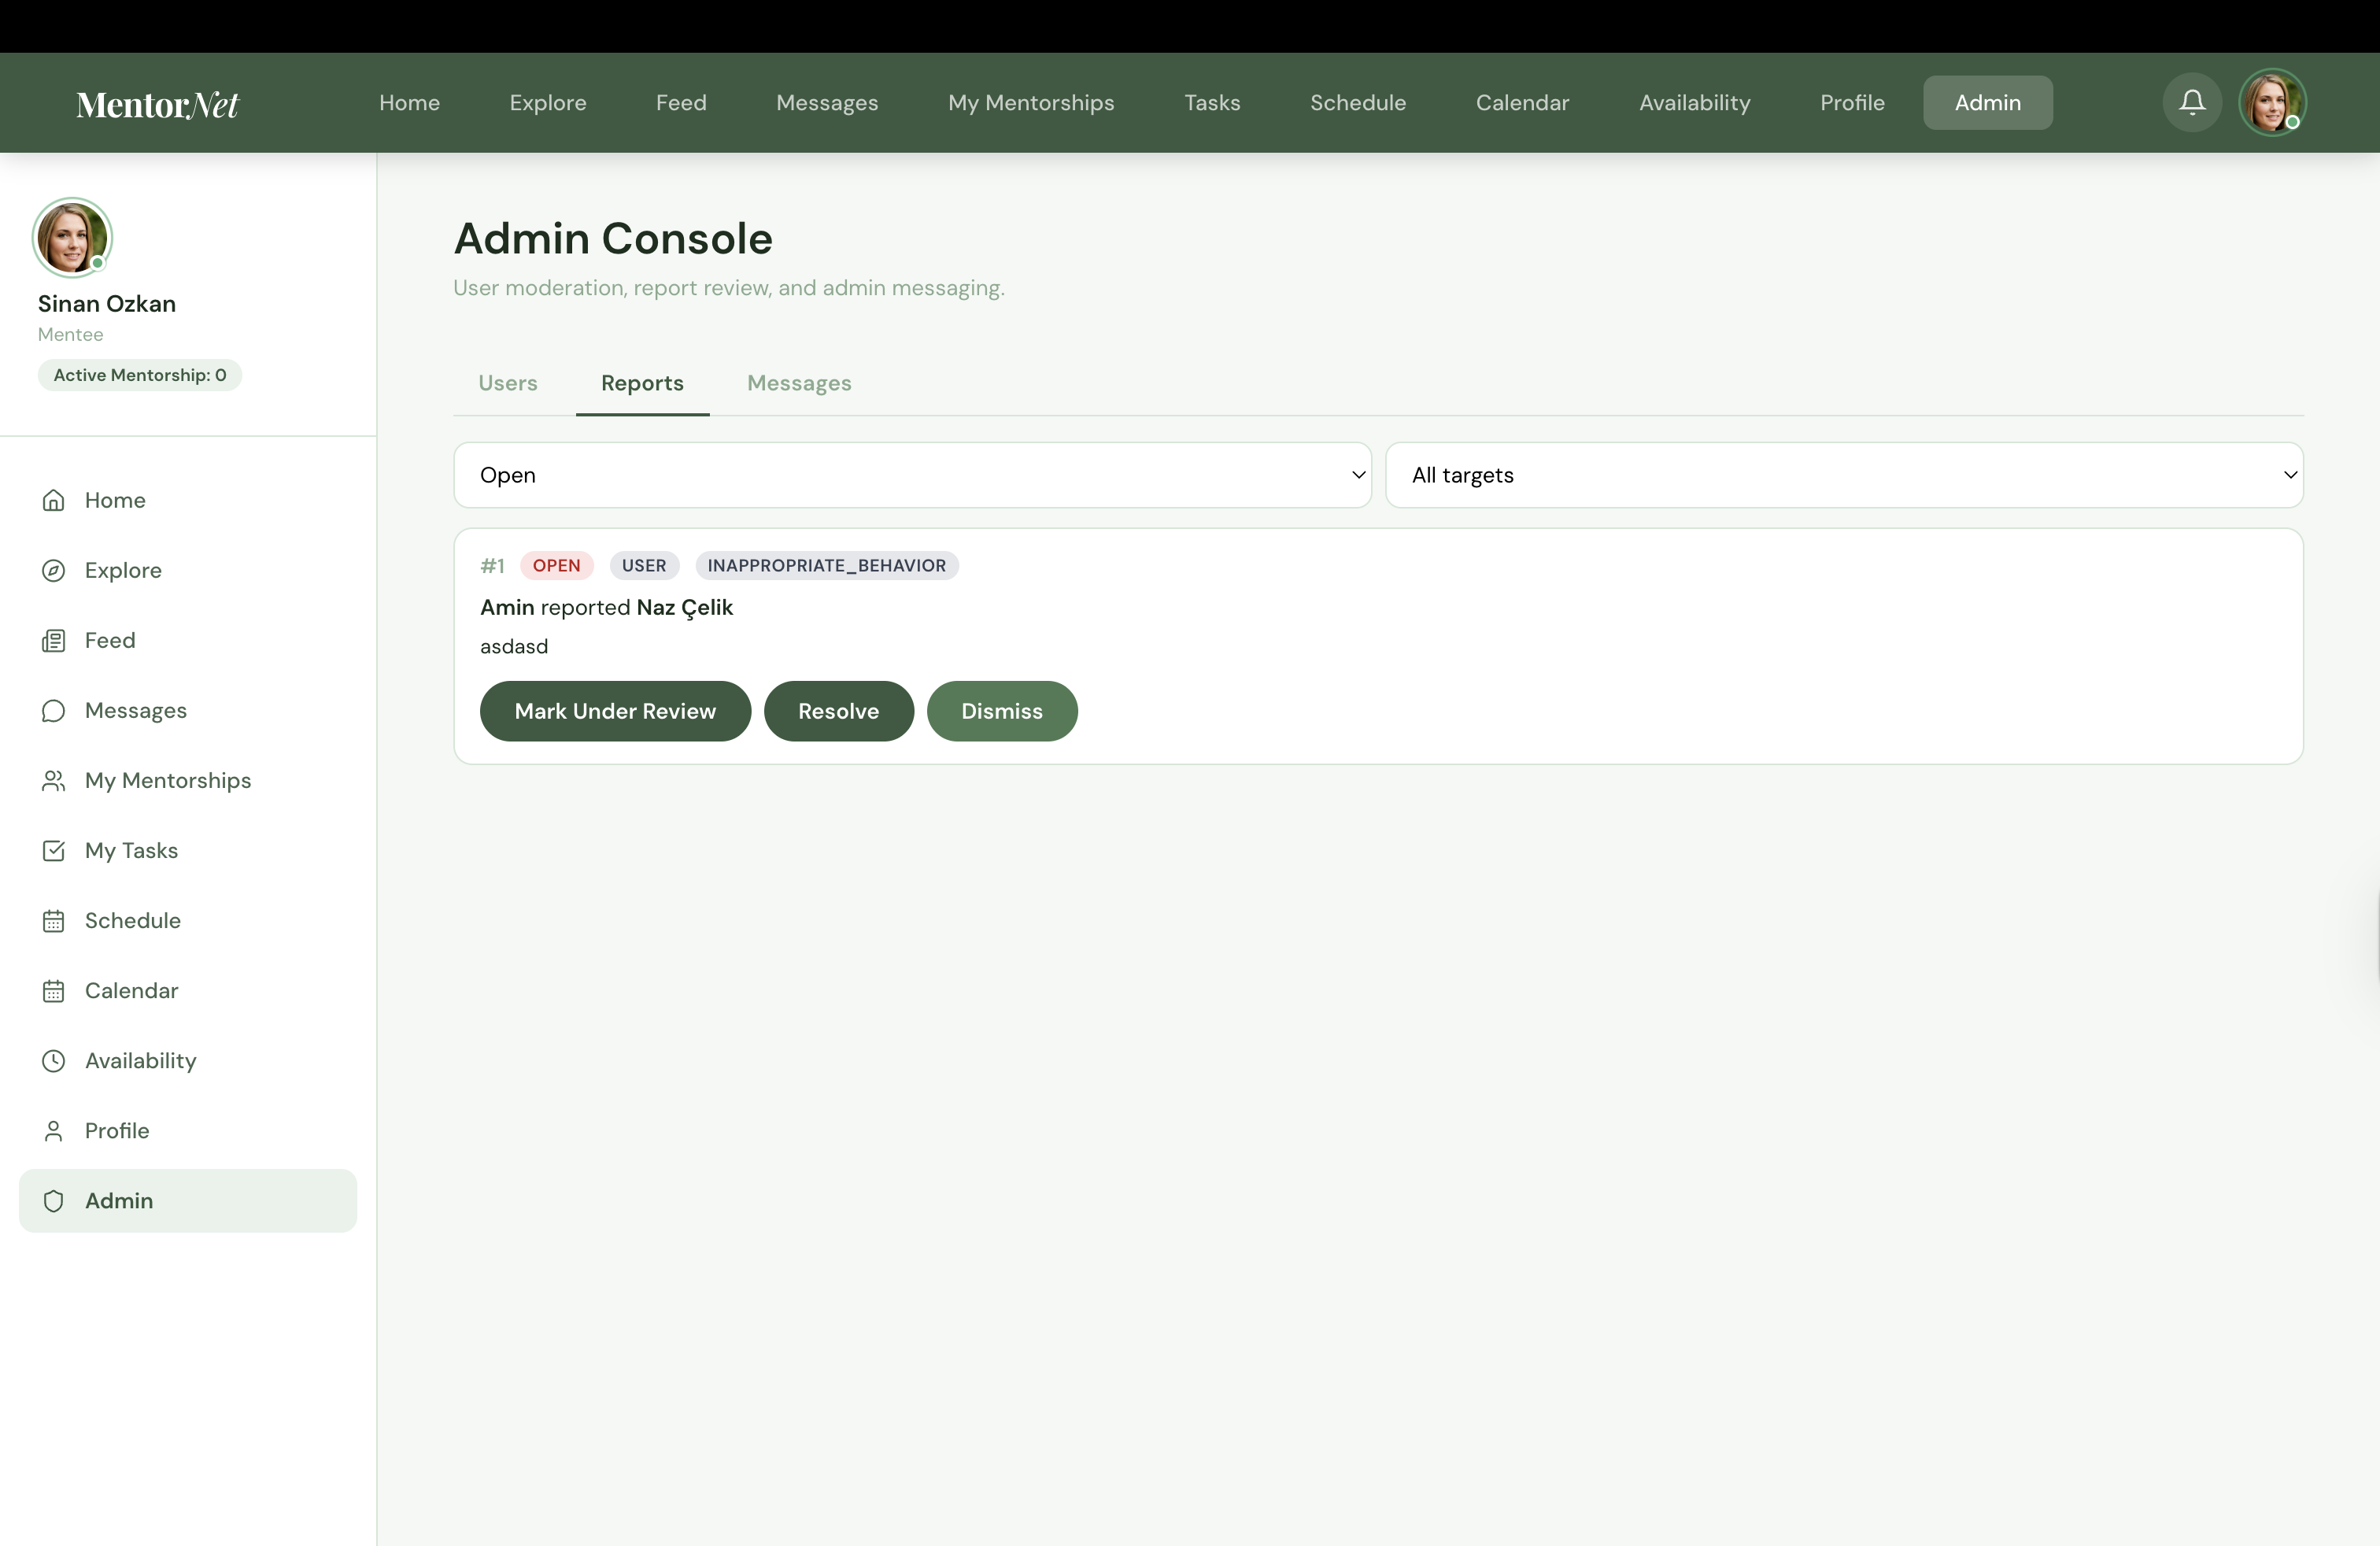This screenshot has height=1546, width=2380.
Task: Click the Explore compass icon in sidebar
Action: pos(53,570)
